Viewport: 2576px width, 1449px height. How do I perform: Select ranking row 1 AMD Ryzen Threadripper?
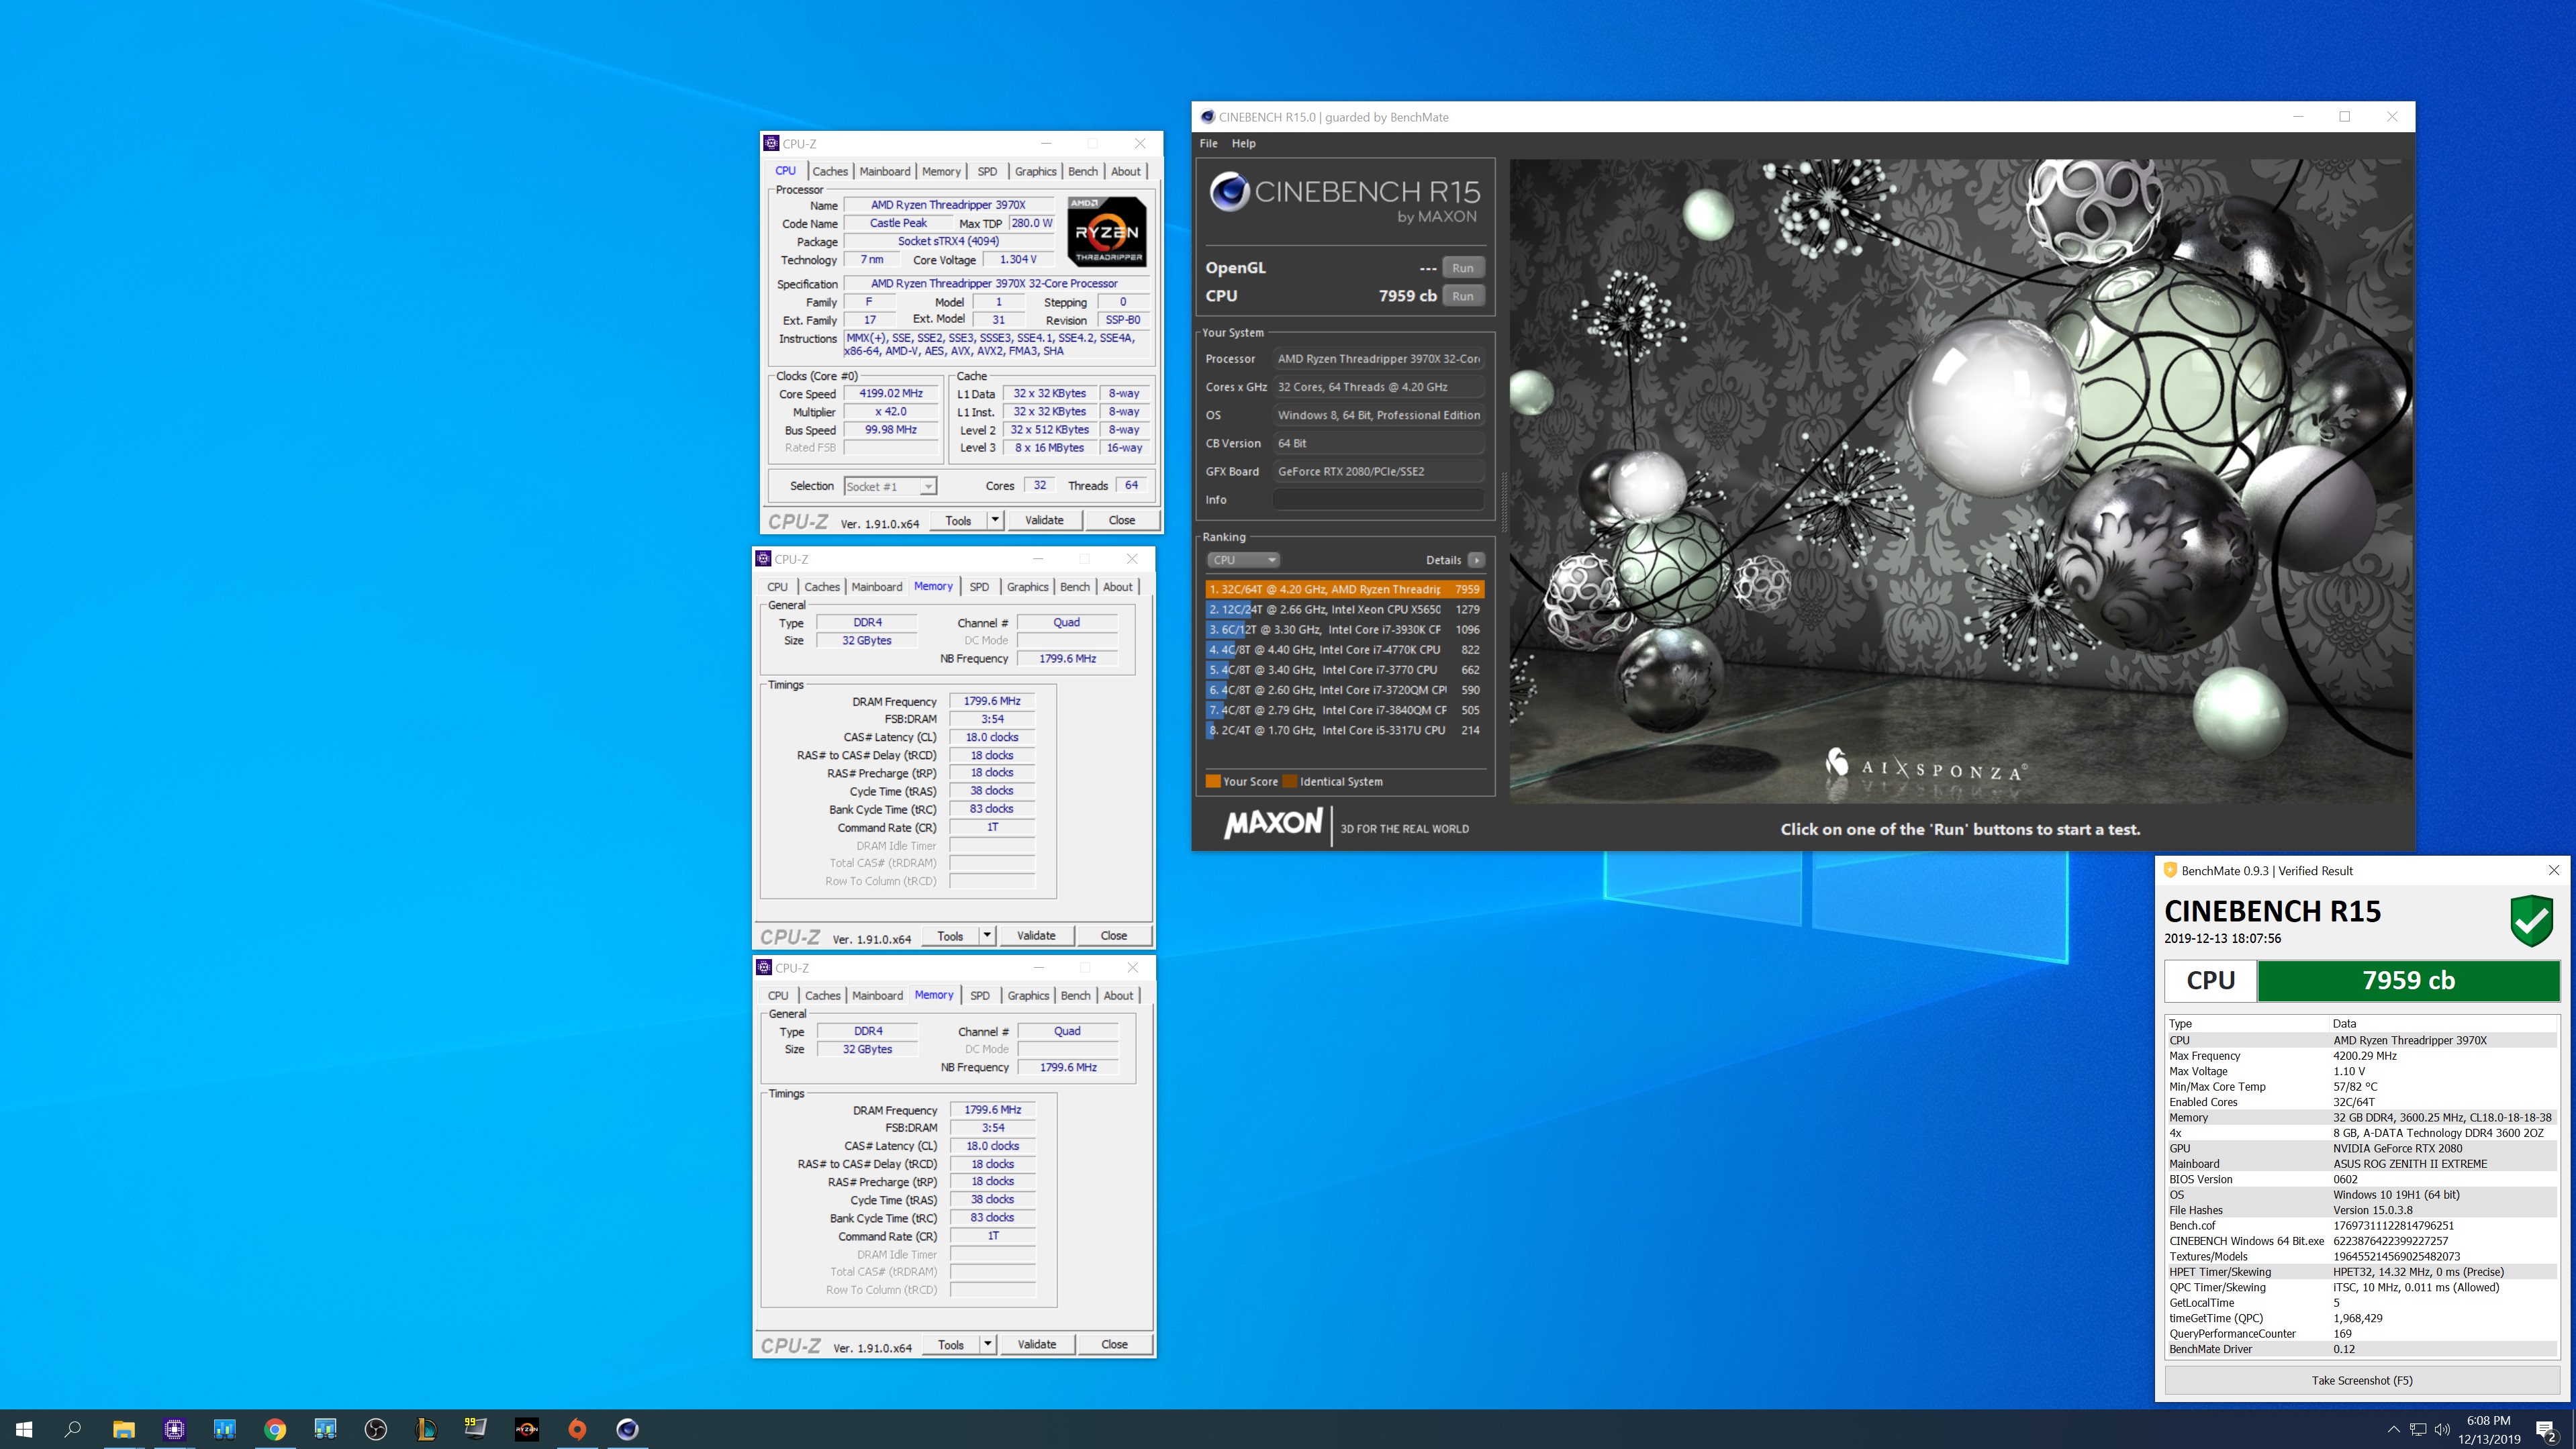click(1344, 589)
